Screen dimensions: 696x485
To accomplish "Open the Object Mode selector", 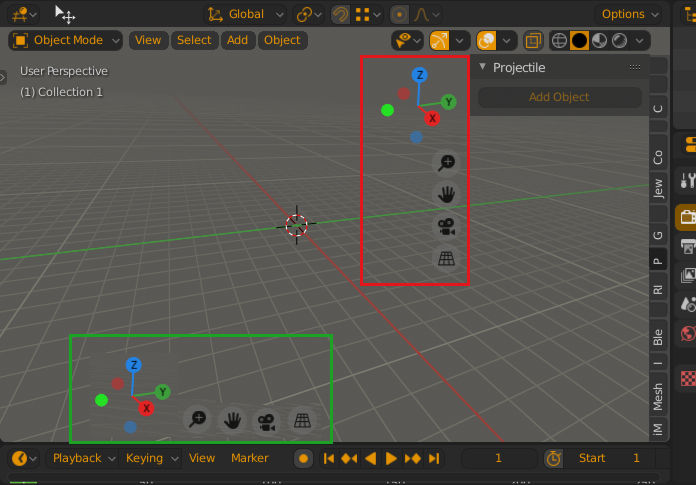I will [x=65, y=40].
